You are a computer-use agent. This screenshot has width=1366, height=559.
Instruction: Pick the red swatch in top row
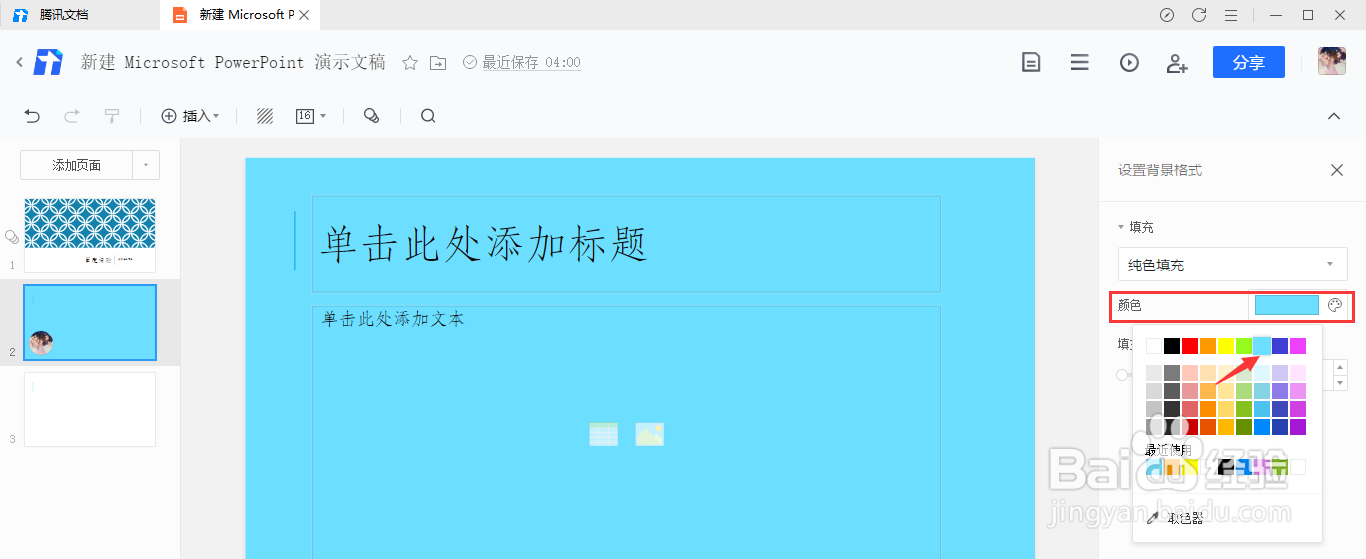click(x=1190, y=346)
